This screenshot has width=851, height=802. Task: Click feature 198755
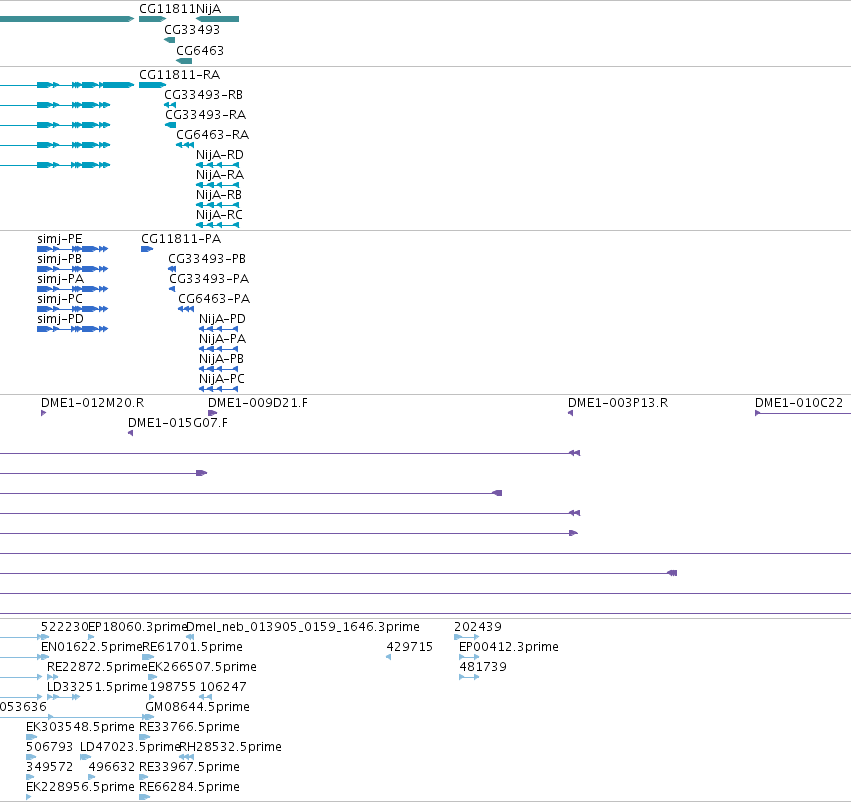point(173,687)
